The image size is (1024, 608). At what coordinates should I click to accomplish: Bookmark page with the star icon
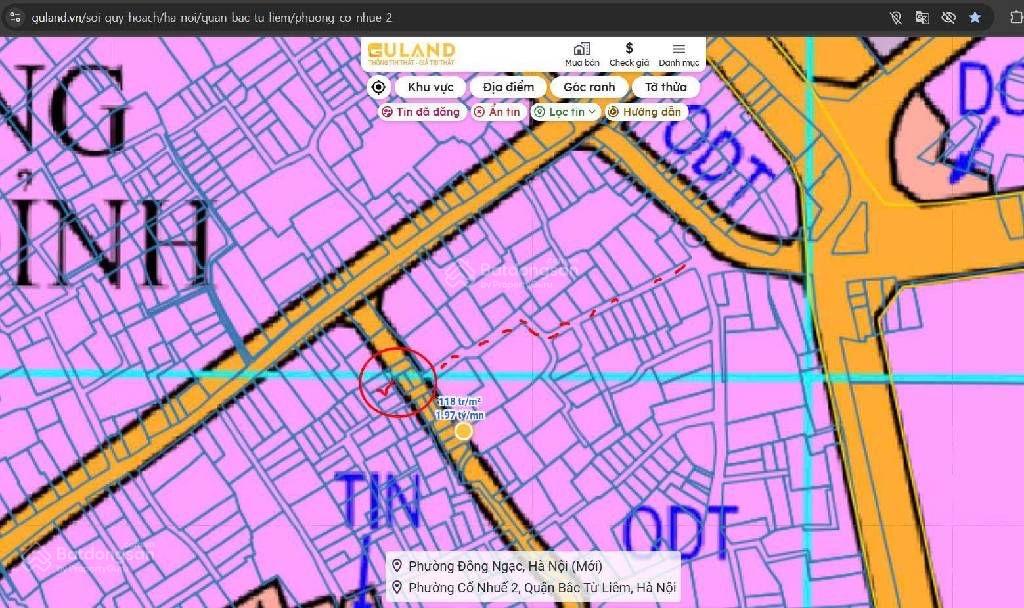point(974,17)
